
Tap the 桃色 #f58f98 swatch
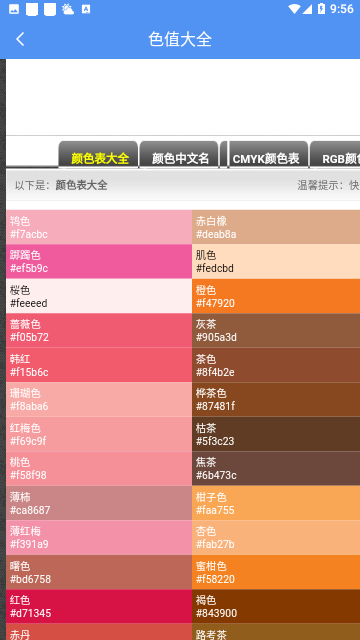(99, 469)
